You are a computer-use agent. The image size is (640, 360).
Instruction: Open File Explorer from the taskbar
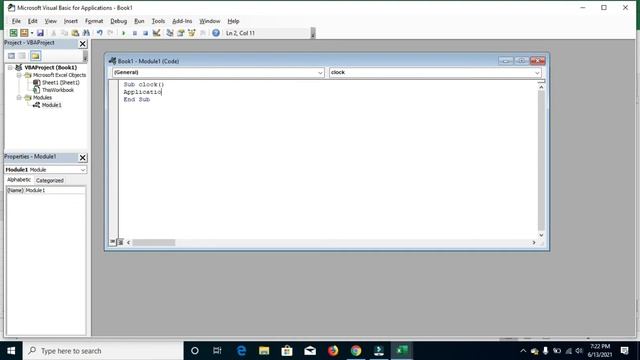264,351
